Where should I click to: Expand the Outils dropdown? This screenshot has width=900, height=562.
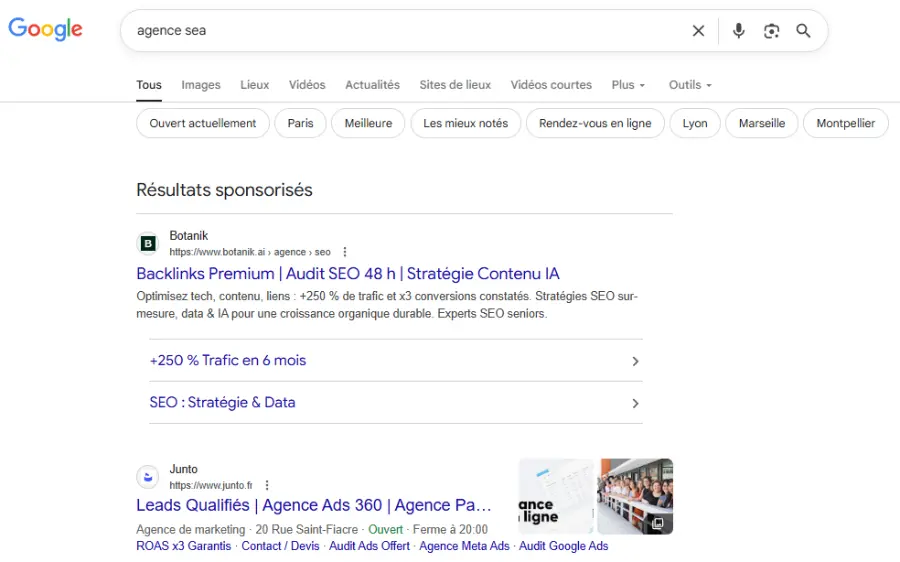click(x=690, y=85)
